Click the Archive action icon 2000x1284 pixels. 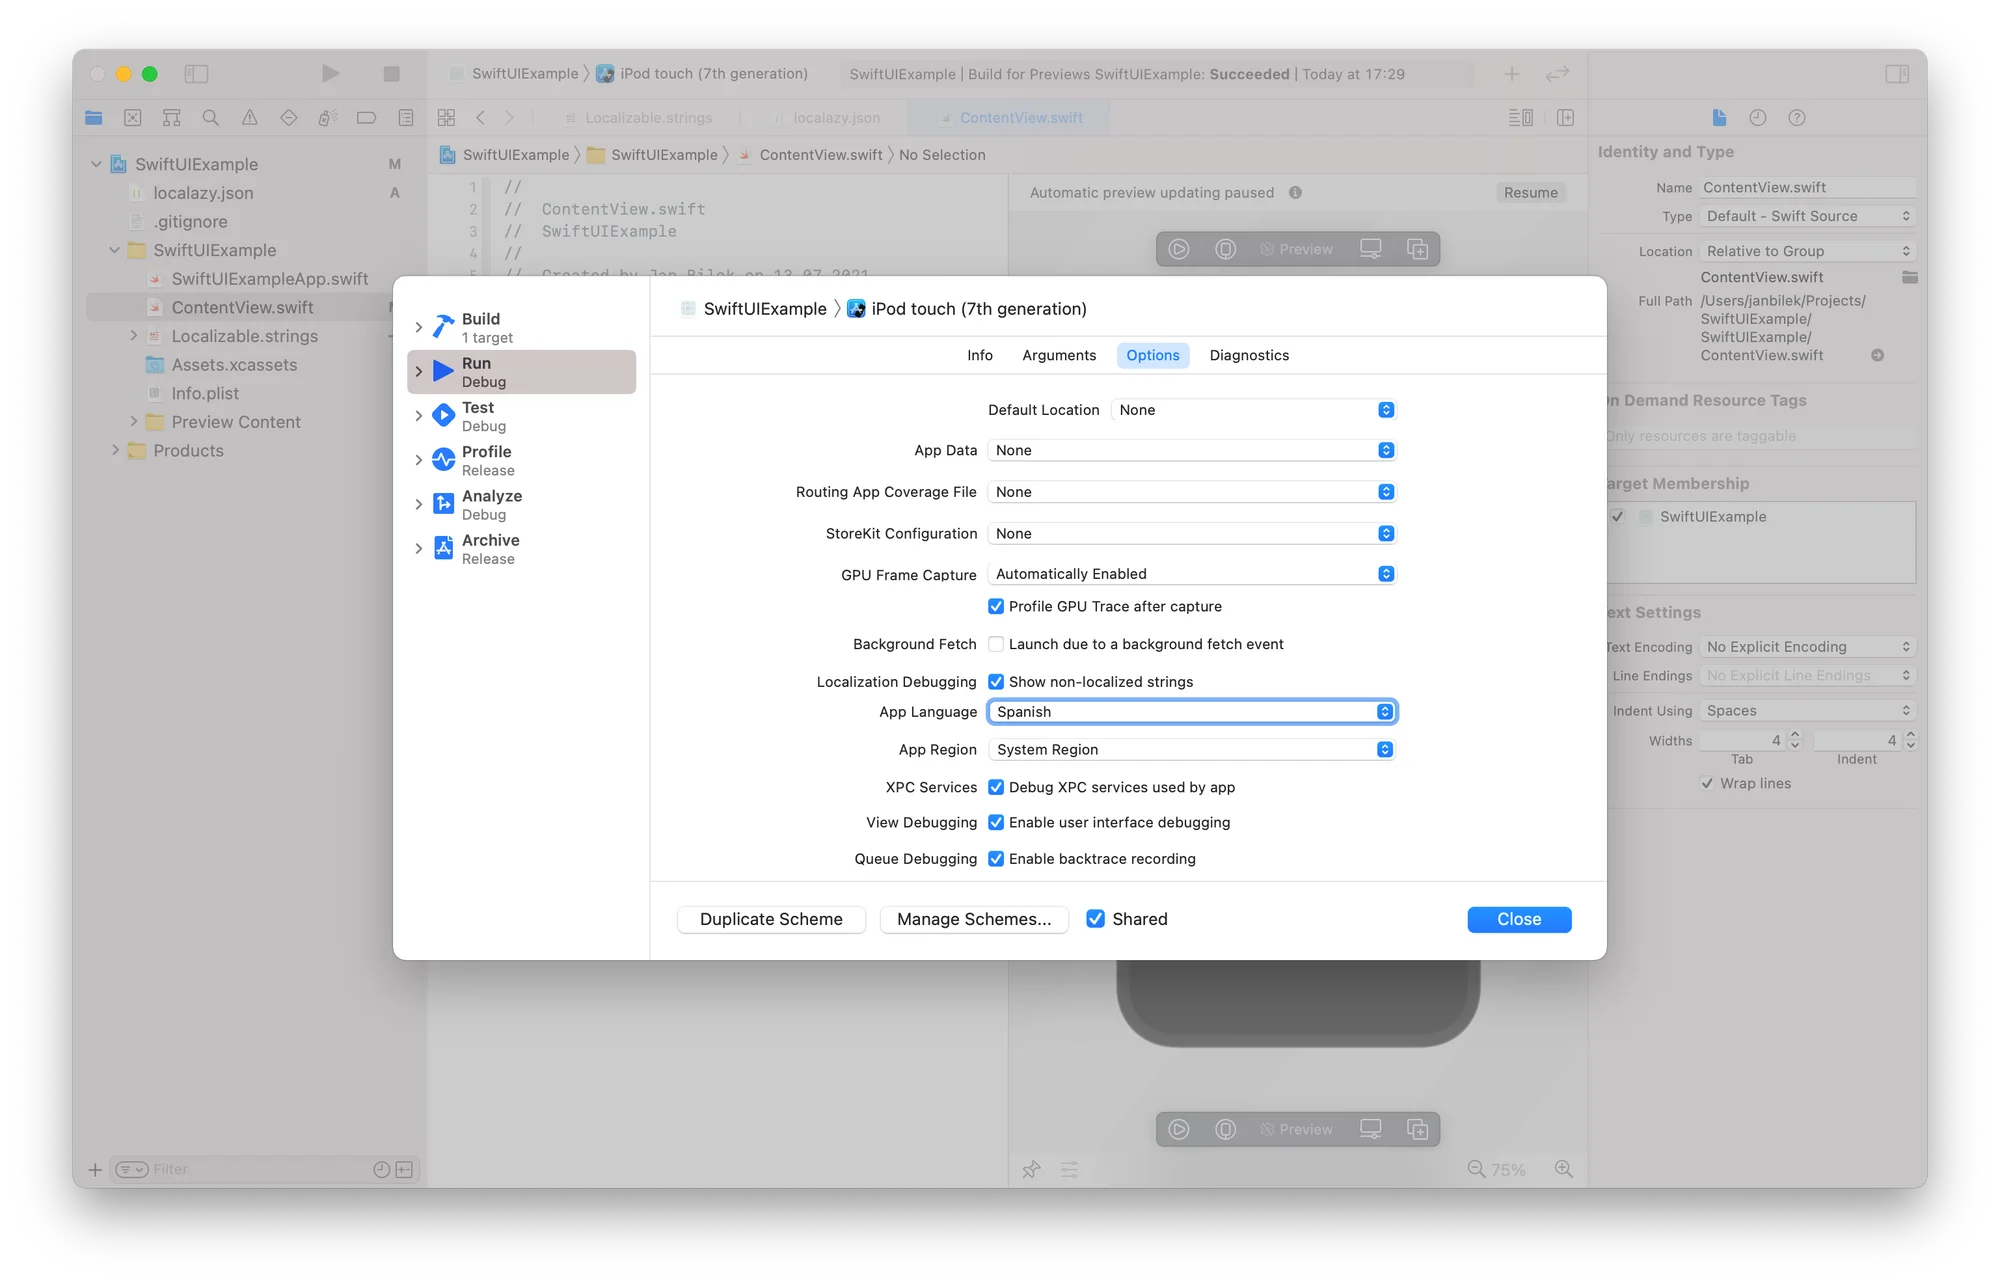point(443,548)
